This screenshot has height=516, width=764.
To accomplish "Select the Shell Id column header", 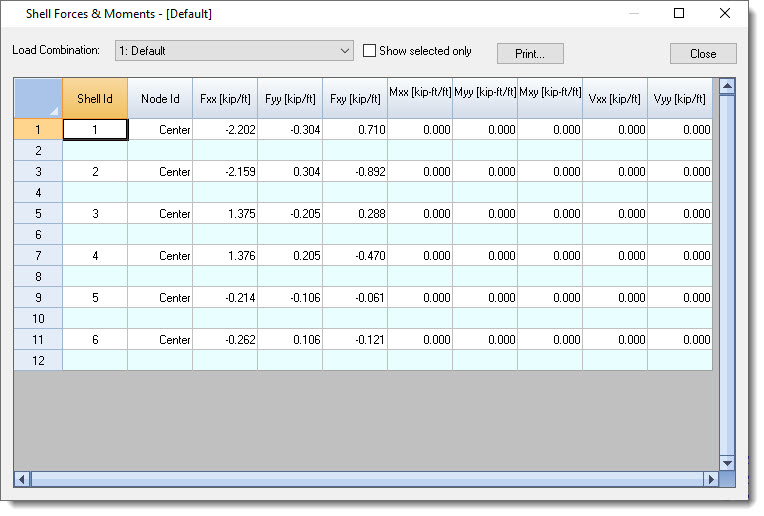I will point(95,99).
